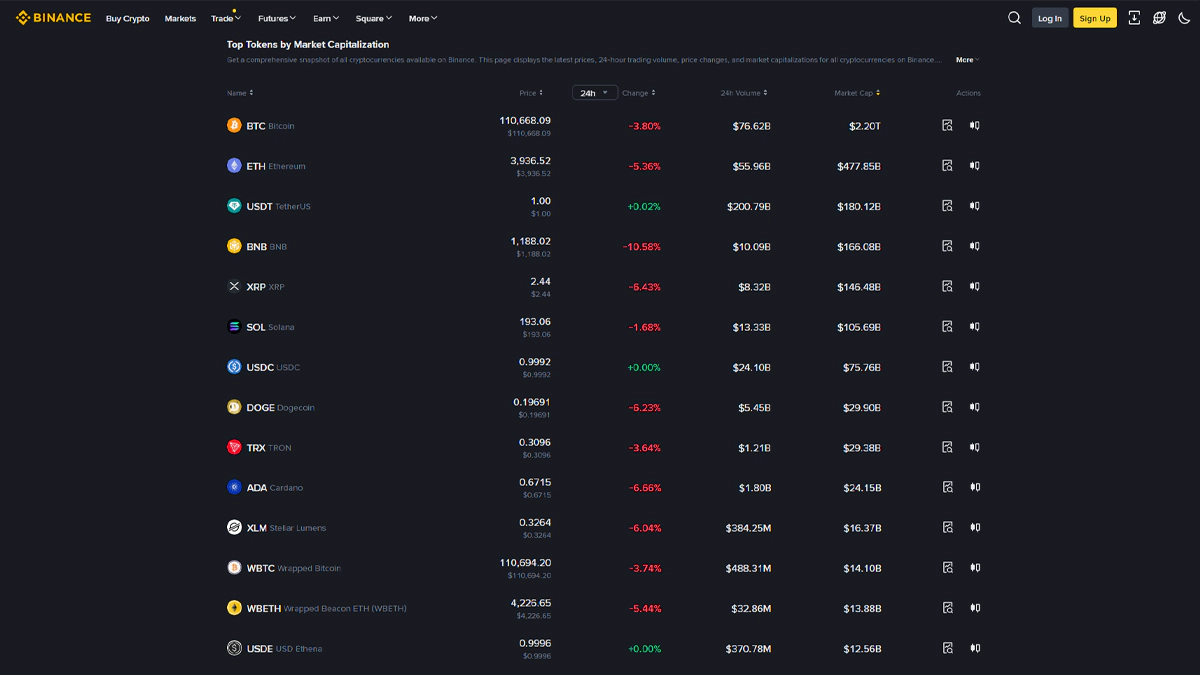
Task: Expand the More description link
Action: [x=966, y=60]
